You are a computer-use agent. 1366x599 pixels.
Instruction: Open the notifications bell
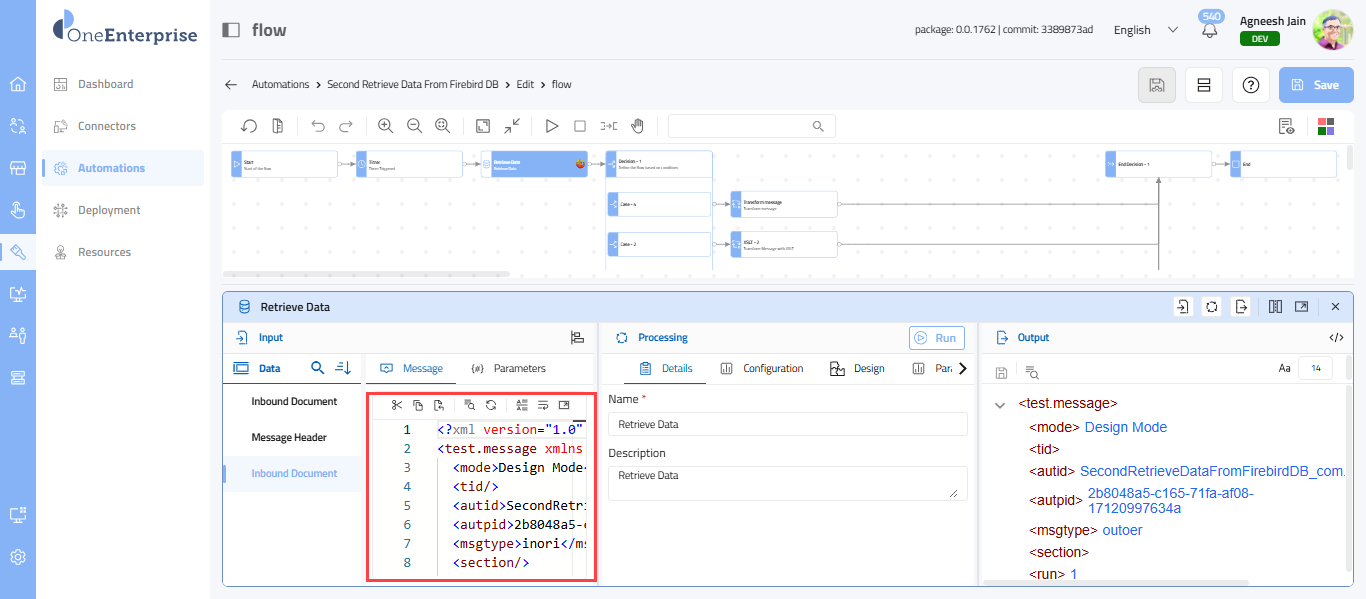(1210, 31)
